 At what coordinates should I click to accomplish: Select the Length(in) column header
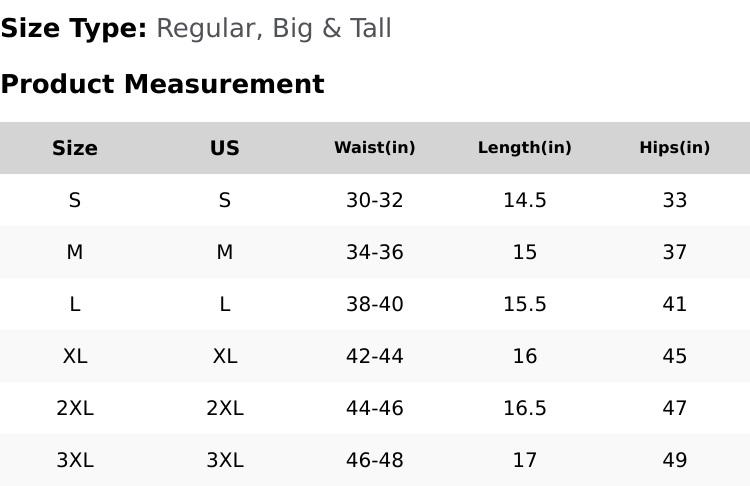tap(525, 148)
